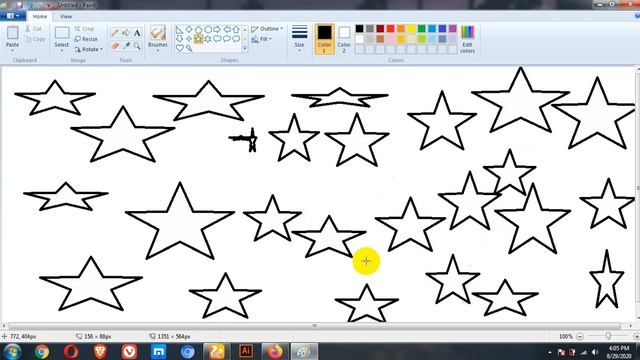Click the horizontal canvas scrollbar

click(x=314, y=326)
